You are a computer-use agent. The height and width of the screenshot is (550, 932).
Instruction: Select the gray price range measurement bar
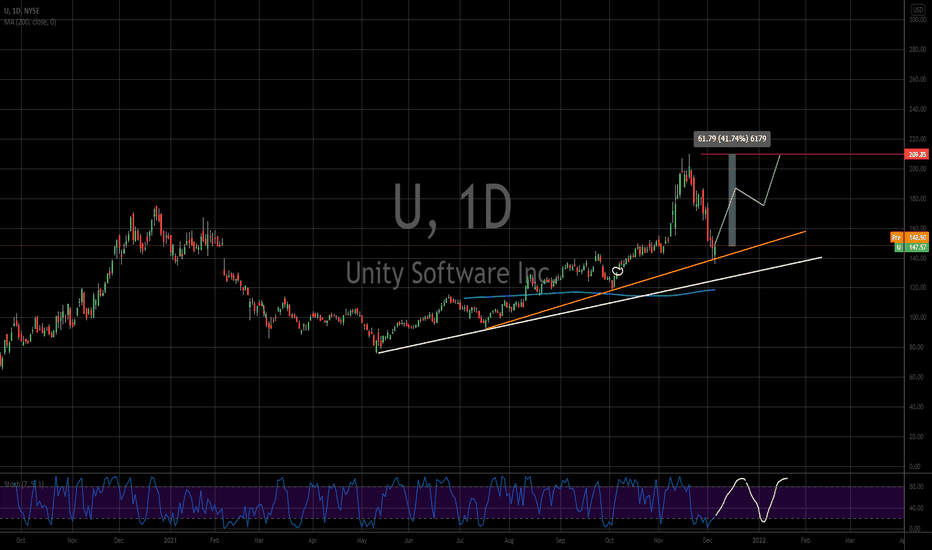[732, 200]
